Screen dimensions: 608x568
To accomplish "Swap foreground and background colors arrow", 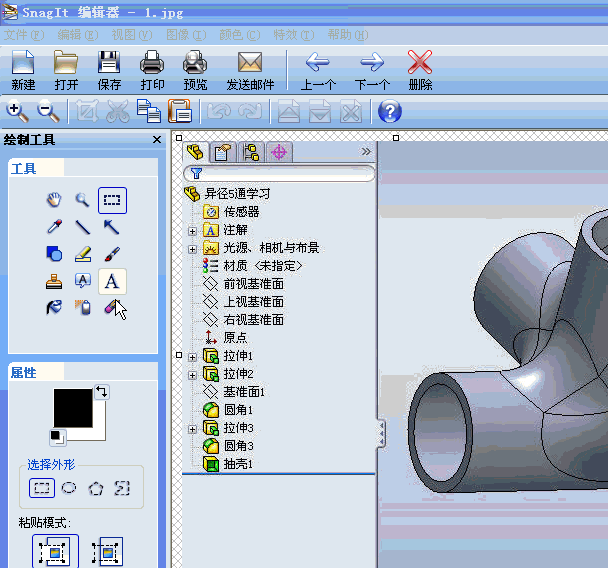I will (x=102, y=392).
